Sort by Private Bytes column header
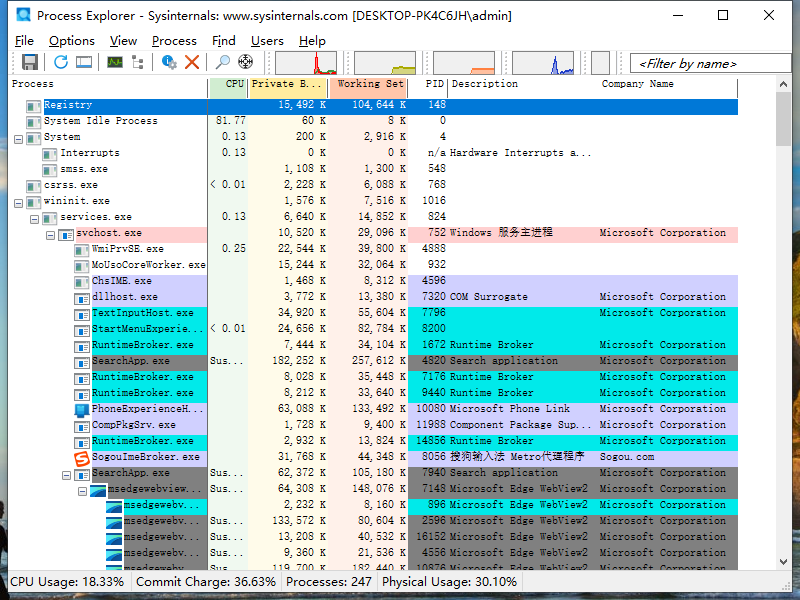800x600 pixels. (x=287, y=87)
